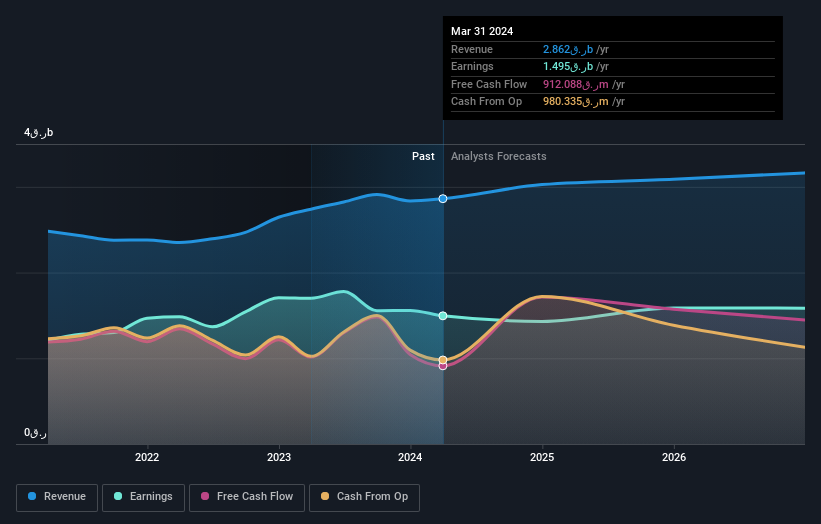Image resolution: width=821 pixels, height=524 pixels.
Task: Click the 2025 x-axis label
Action: click(x=542, y=458)
